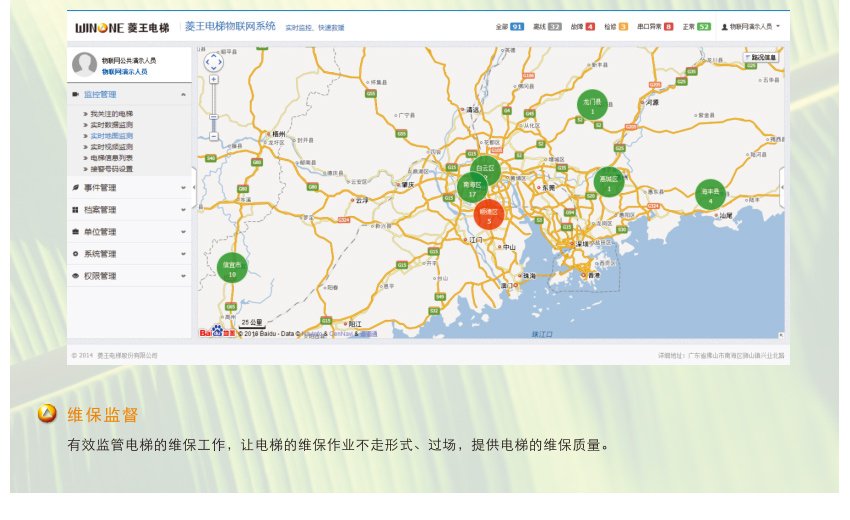The height and width of the screenshot is (520, 850).
Task: Click the 25 公里 map scale label
Action: coord(252,322)
